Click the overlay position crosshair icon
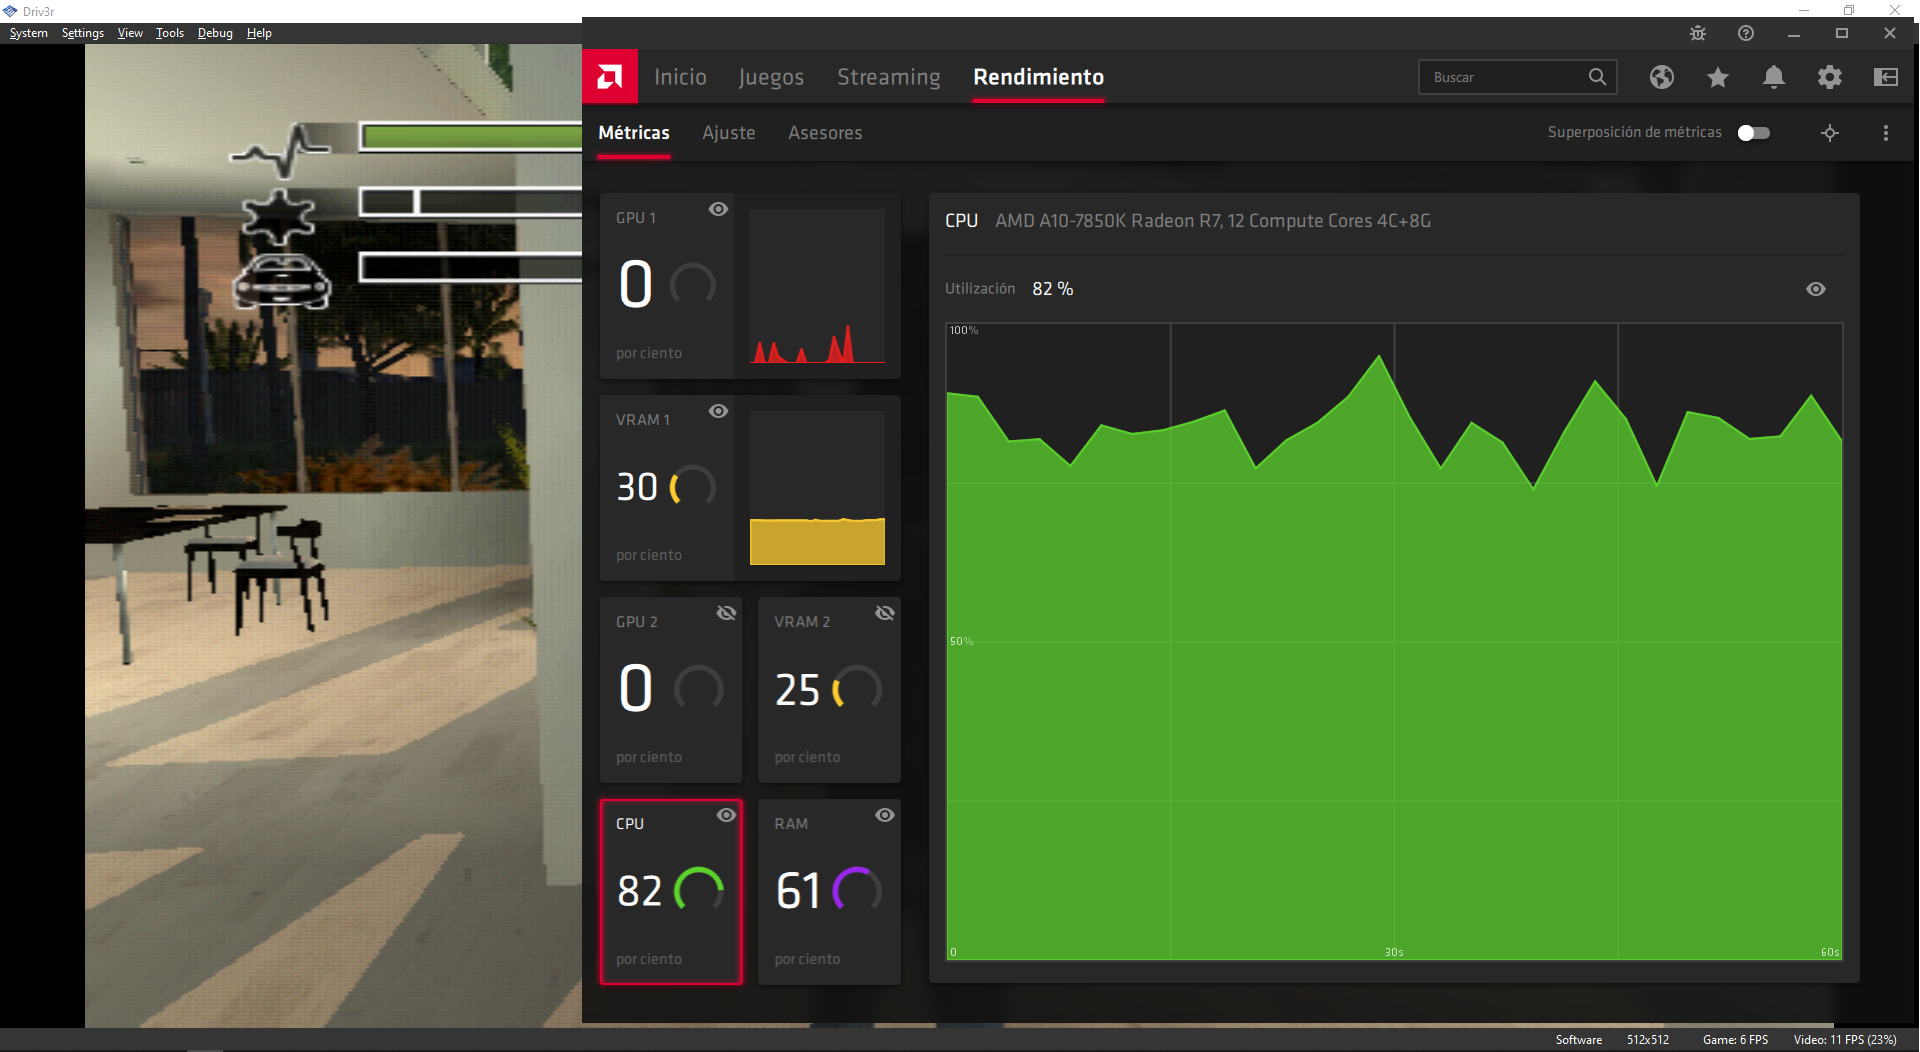 click(1830, 133)
